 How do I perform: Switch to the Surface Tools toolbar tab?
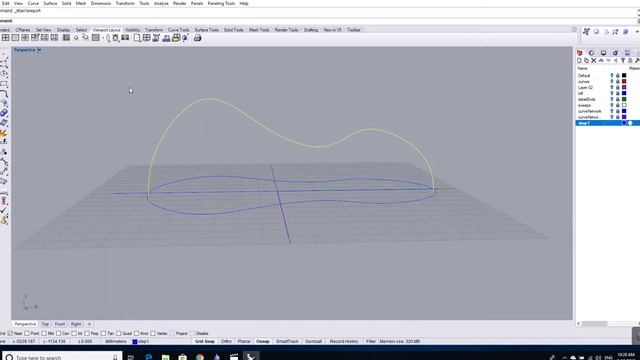(x=206, y=30)
